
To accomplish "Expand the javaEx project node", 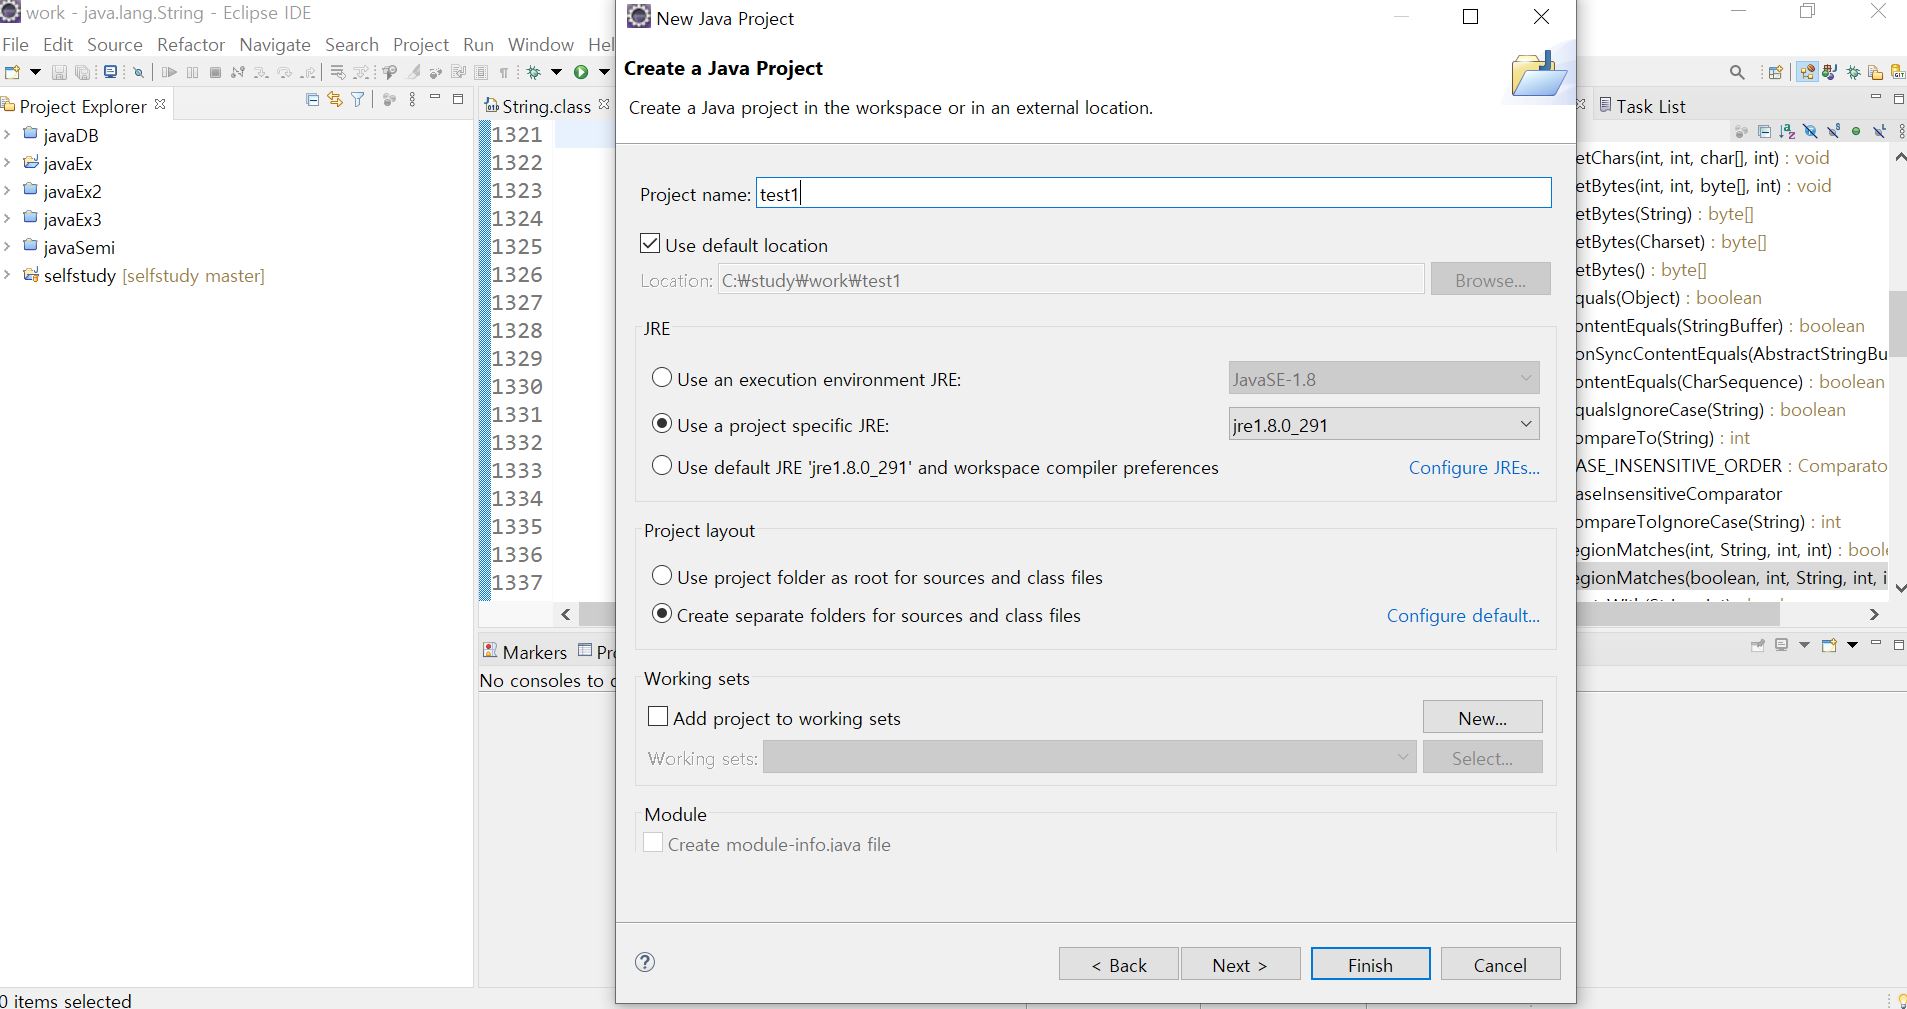I will (8, 163).
